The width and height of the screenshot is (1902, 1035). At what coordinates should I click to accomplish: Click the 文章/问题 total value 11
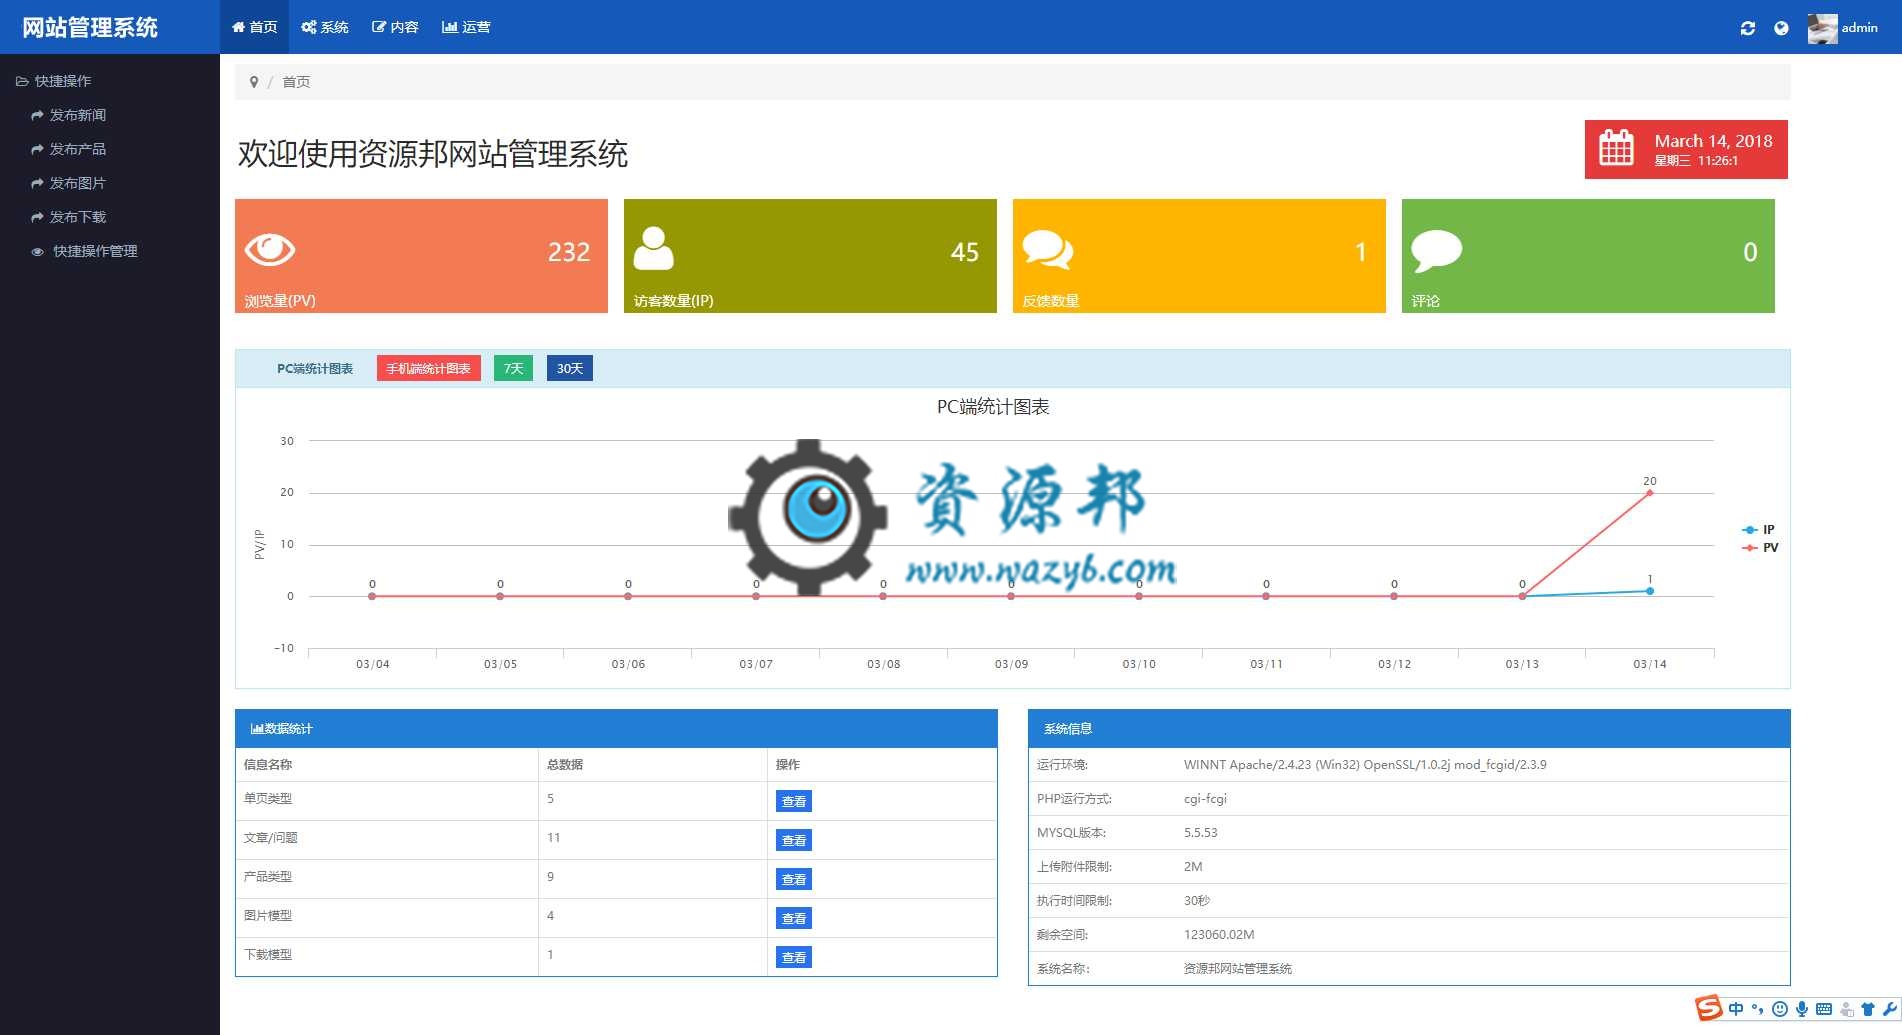(x=553, y=837)
